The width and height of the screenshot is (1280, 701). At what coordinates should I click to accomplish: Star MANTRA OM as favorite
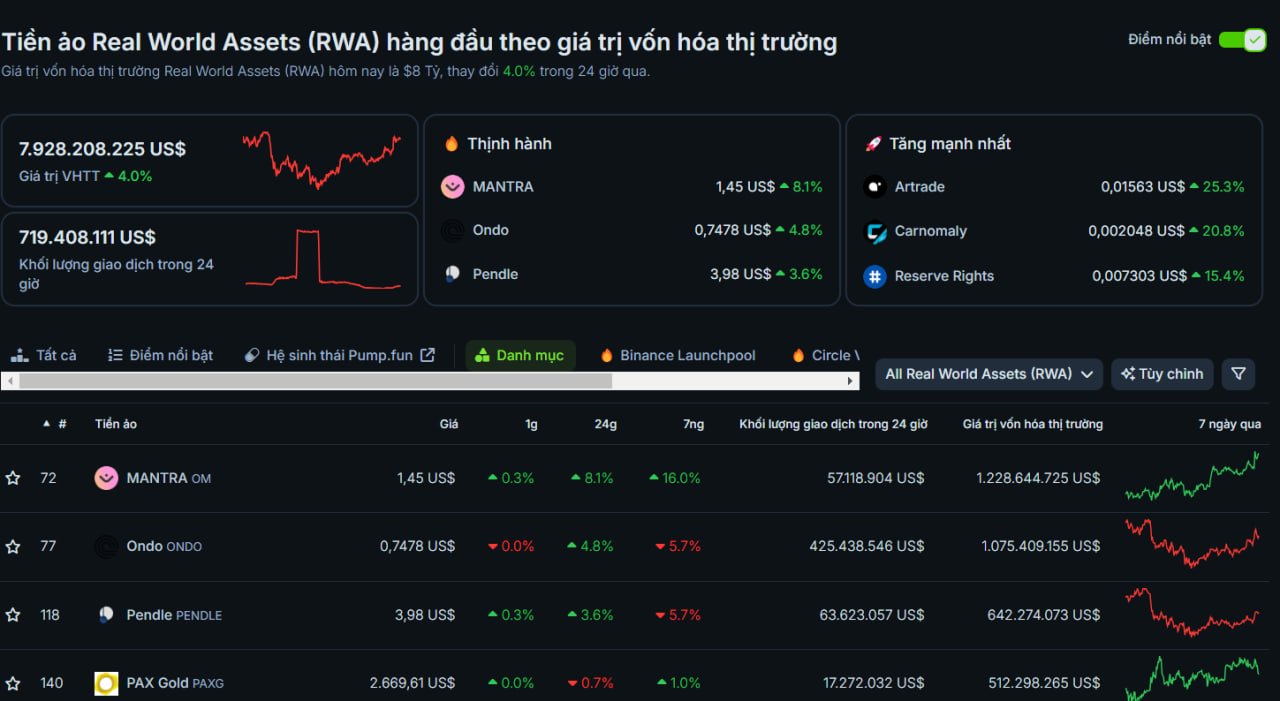point(13,478)
